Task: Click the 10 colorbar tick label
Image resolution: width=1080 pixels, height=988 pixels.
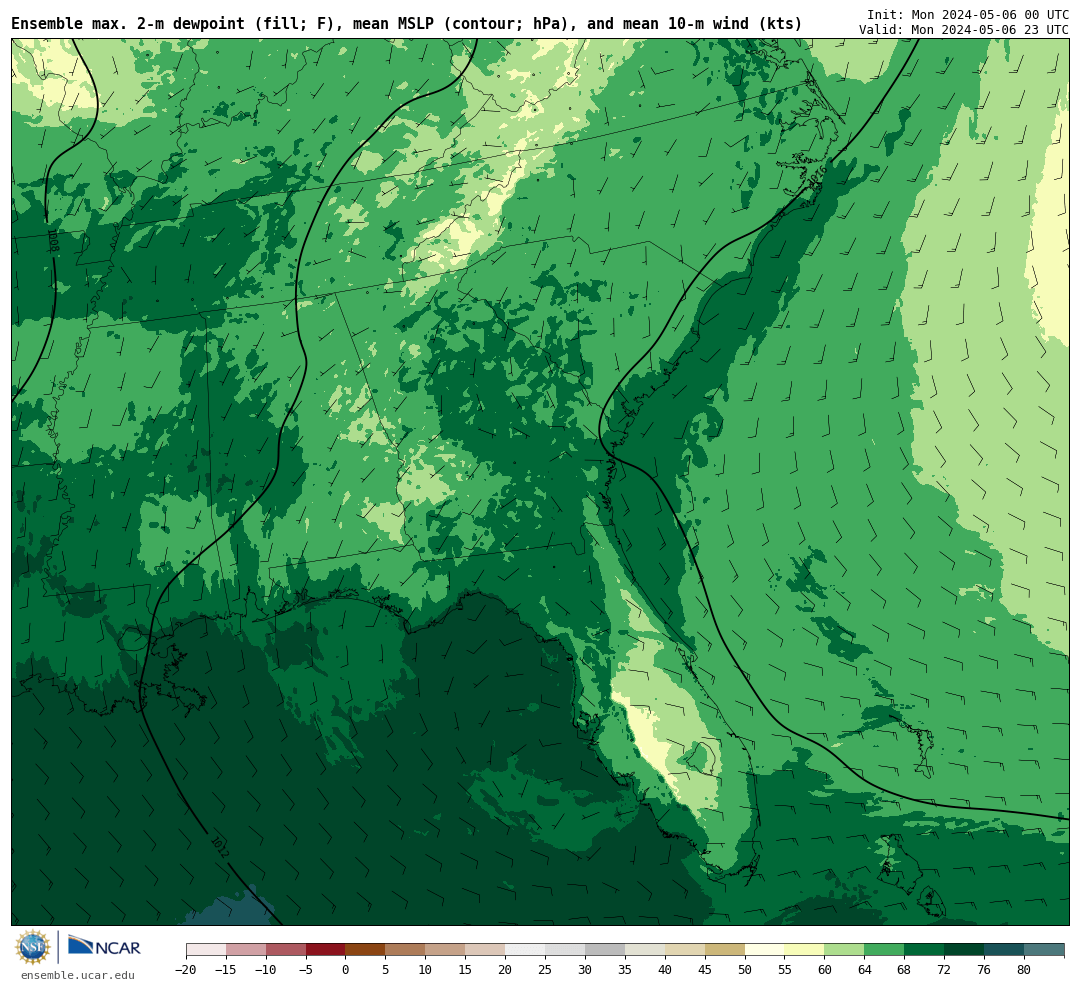Action: (x=426, y=970)
